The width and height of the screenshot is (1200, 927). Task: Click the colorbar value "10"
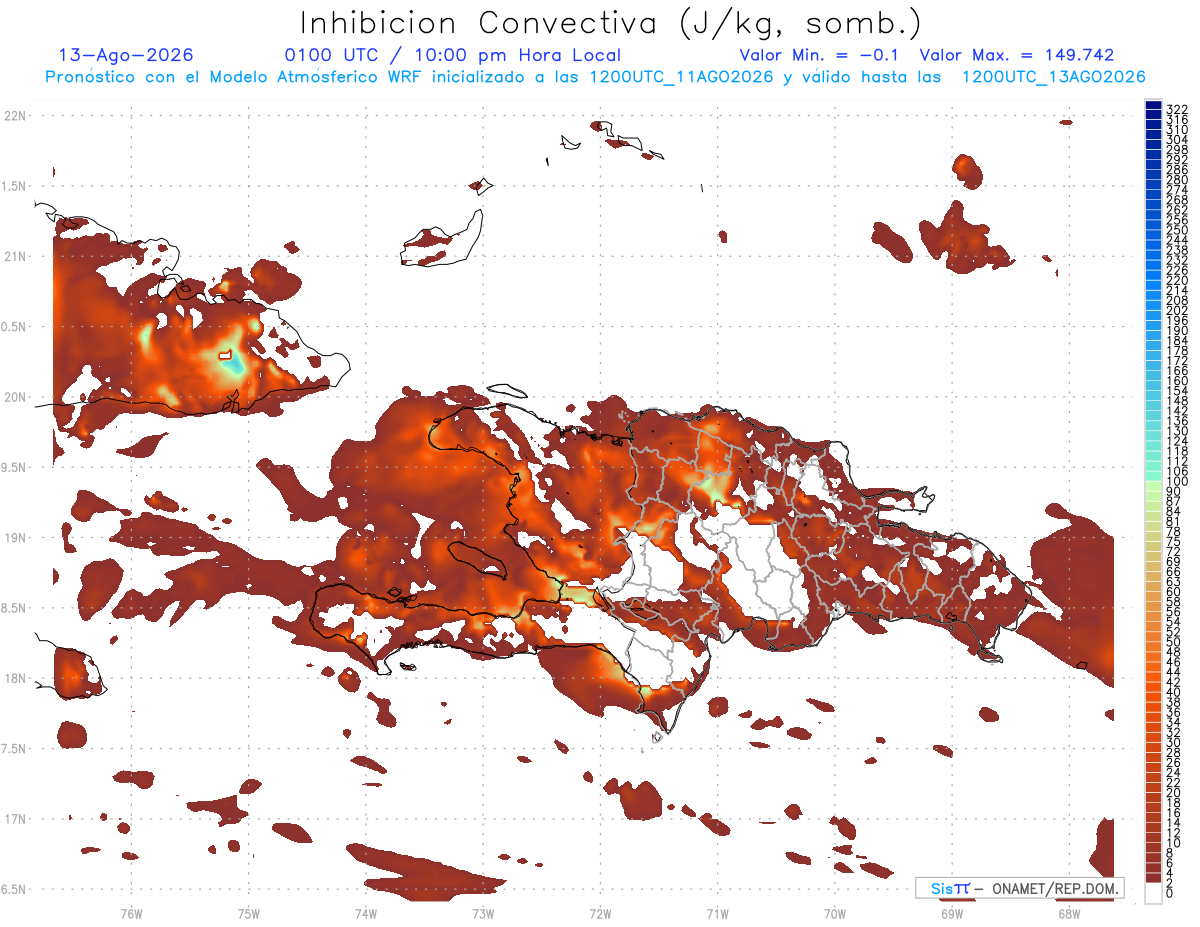tap(1173, 843)
